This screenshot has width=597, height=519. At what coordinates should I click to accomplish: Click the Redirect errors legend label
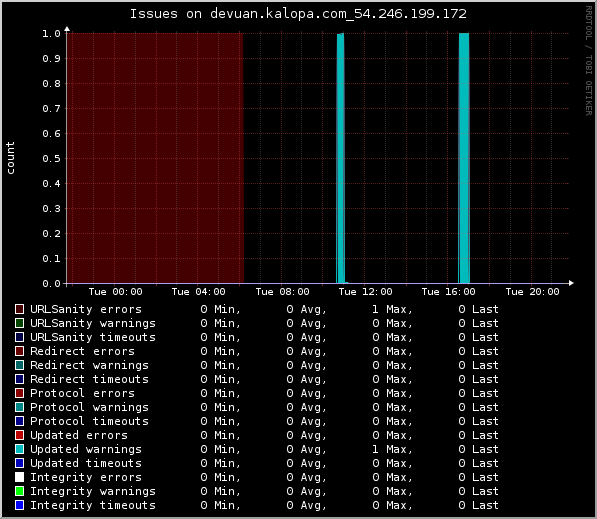coord(82,351)
